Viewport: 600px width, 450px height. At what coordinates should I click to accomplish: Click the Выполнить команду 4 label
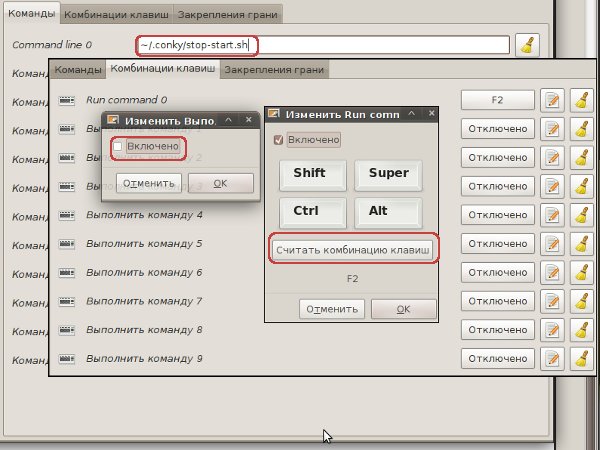click(x=144, y=215)
